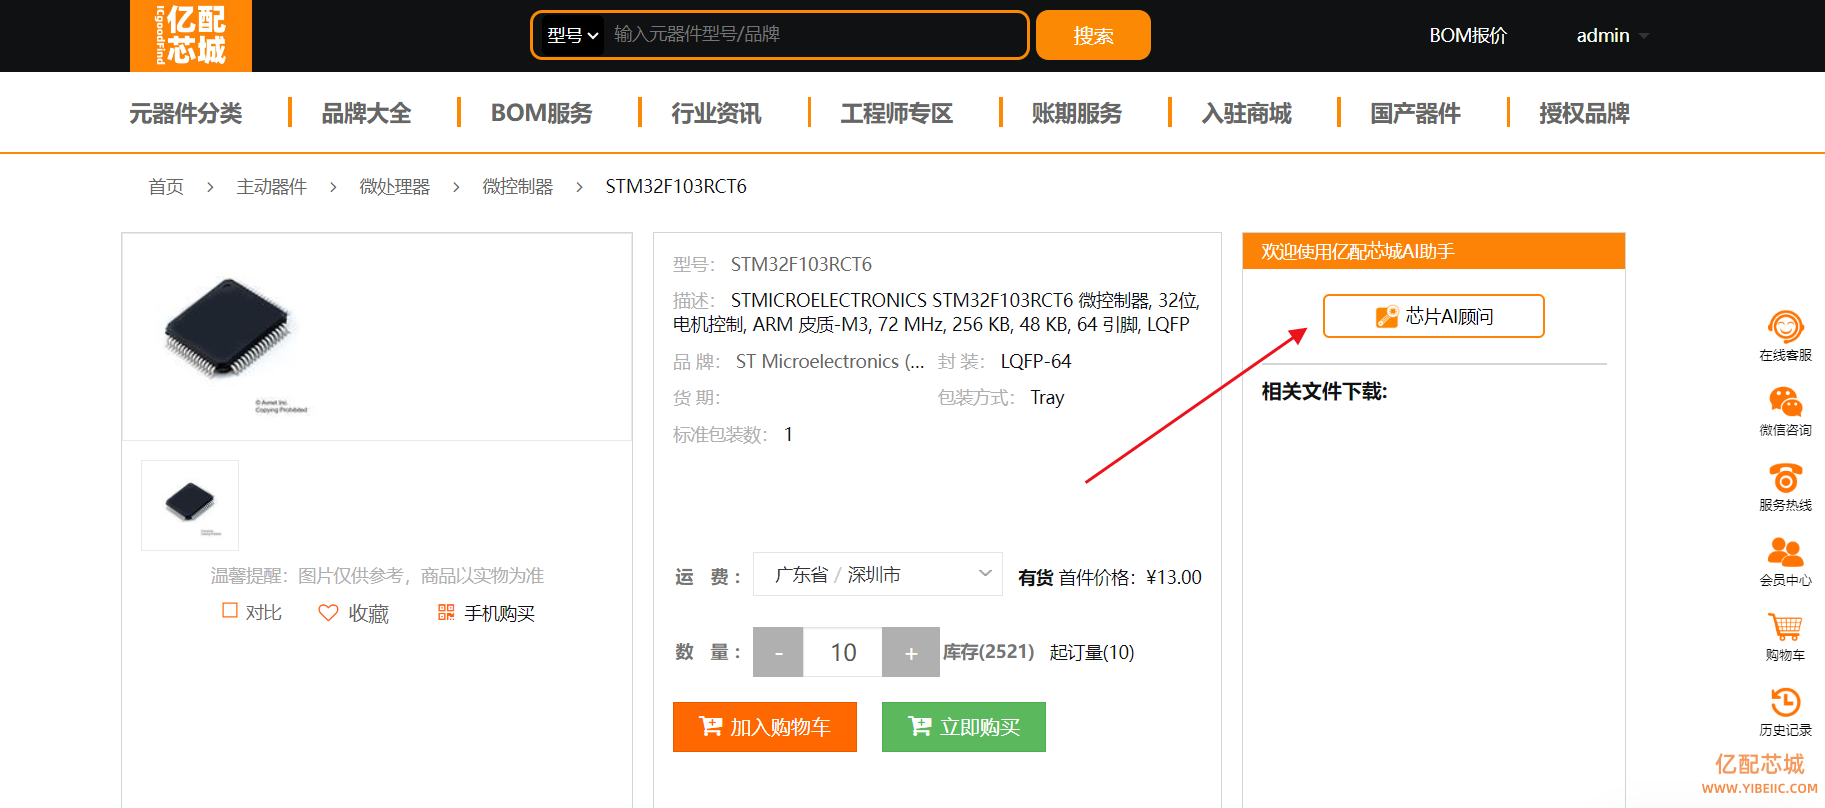The image size is (1825, 808).
Task: Open WeChat consultation icon in sidebar
Action: coord(1785,402)
